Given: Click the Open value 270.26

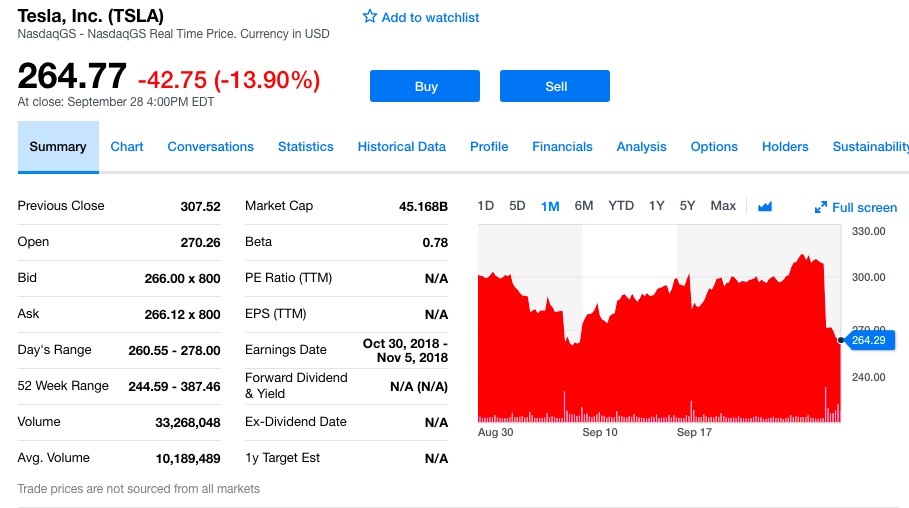Looking at the screenshot, I should [201, 242].
